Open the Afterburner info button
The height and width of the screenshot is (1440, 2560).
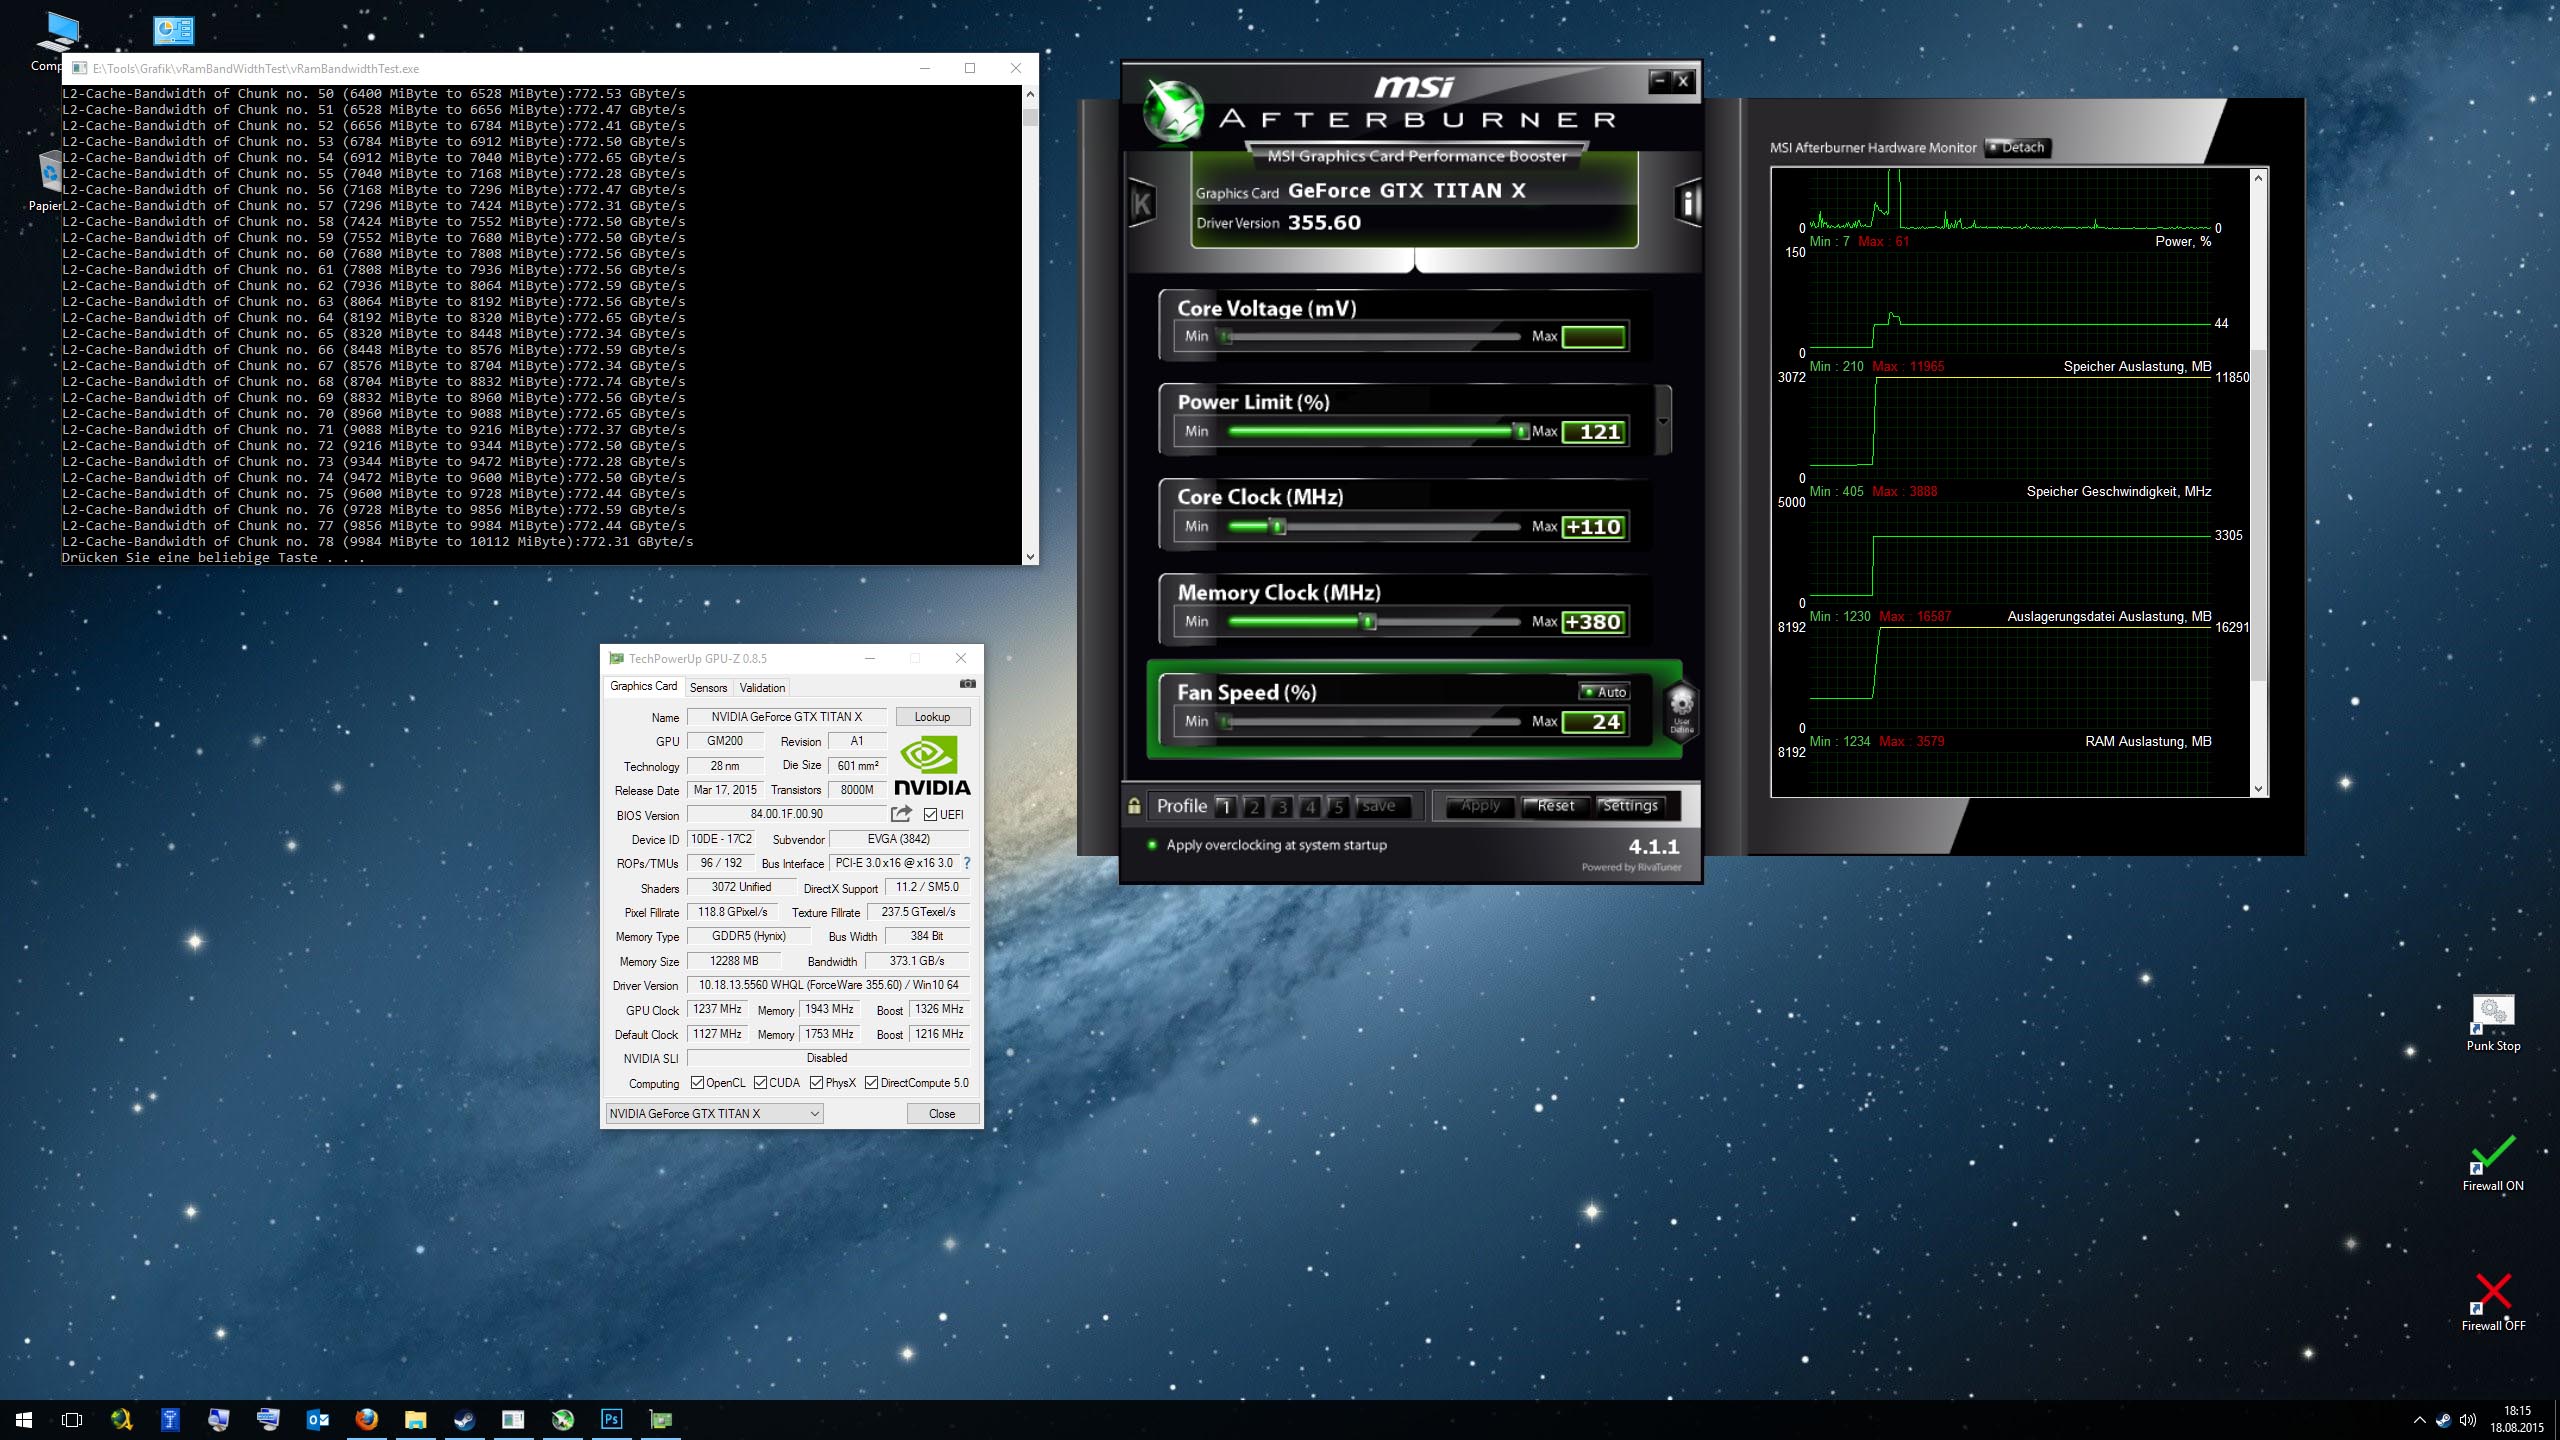tap(1689, 204)
